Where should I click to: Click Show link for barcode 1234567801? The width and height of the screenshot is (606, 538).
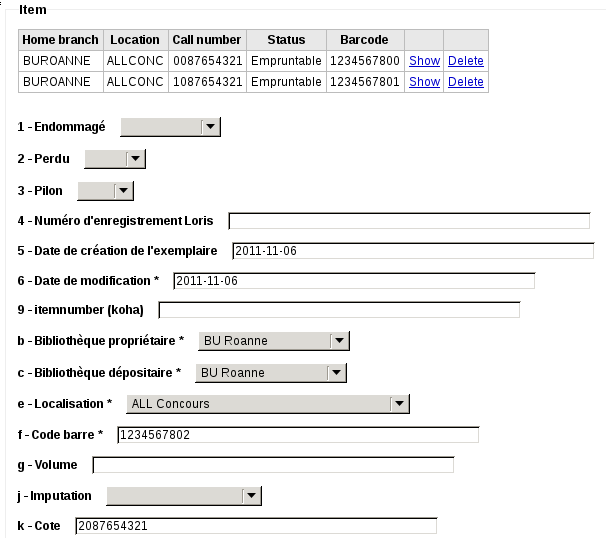424,82
